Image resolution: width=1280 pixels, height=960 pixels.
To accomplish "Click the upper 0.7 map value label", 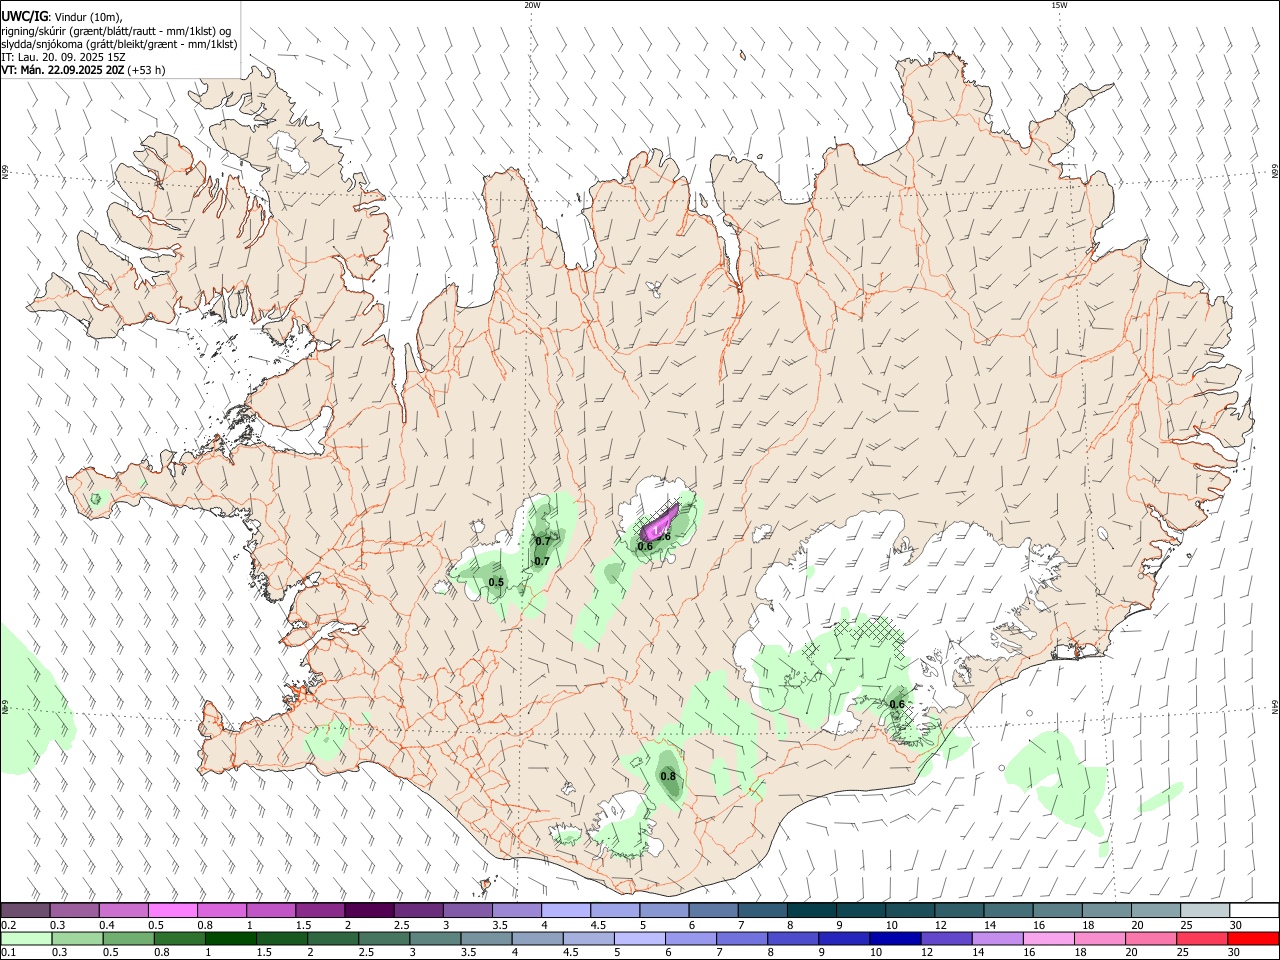I will (543, 541).
